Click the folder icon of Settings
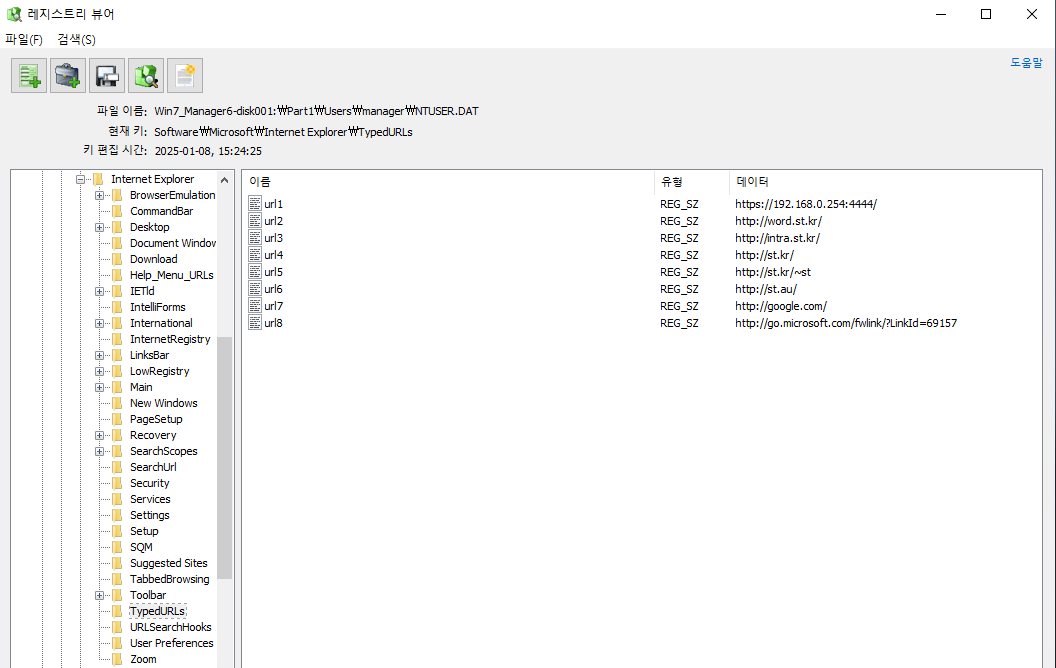The width and height of the screenshot is (1056, 668). click(x=117, y=515)
